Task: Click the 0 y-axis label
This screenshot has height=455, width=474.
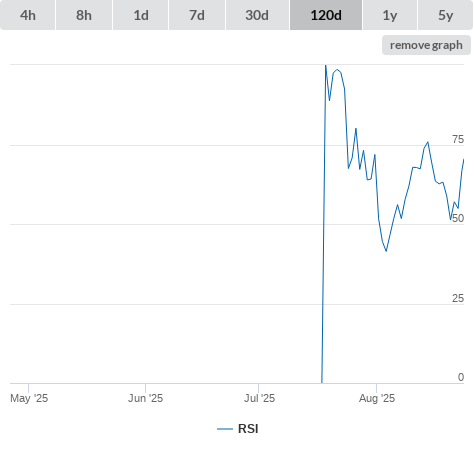Action: point(461,377)
